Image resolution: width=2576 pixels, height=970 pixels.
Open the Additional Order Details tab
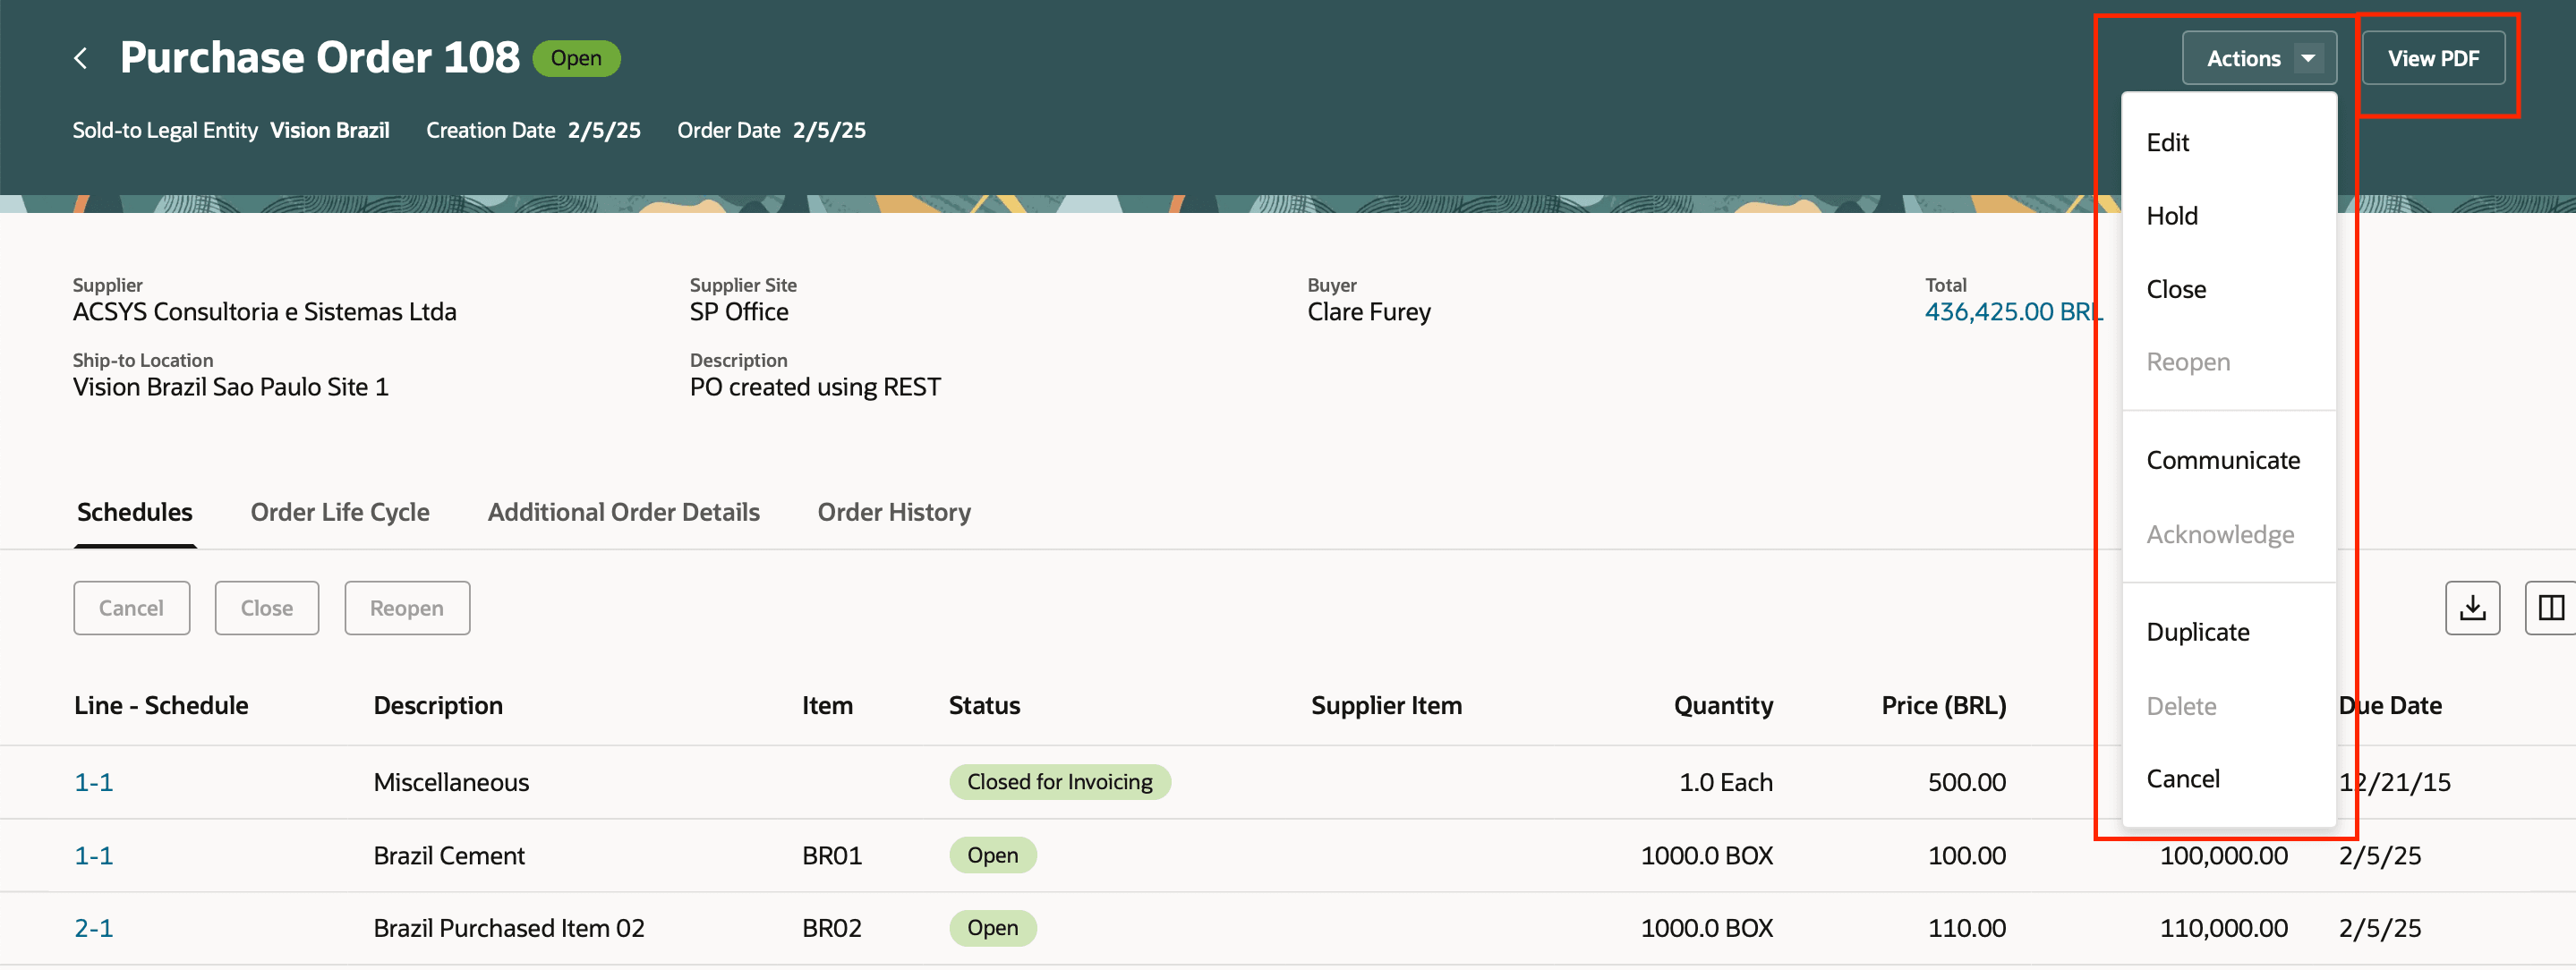(623, 512)
